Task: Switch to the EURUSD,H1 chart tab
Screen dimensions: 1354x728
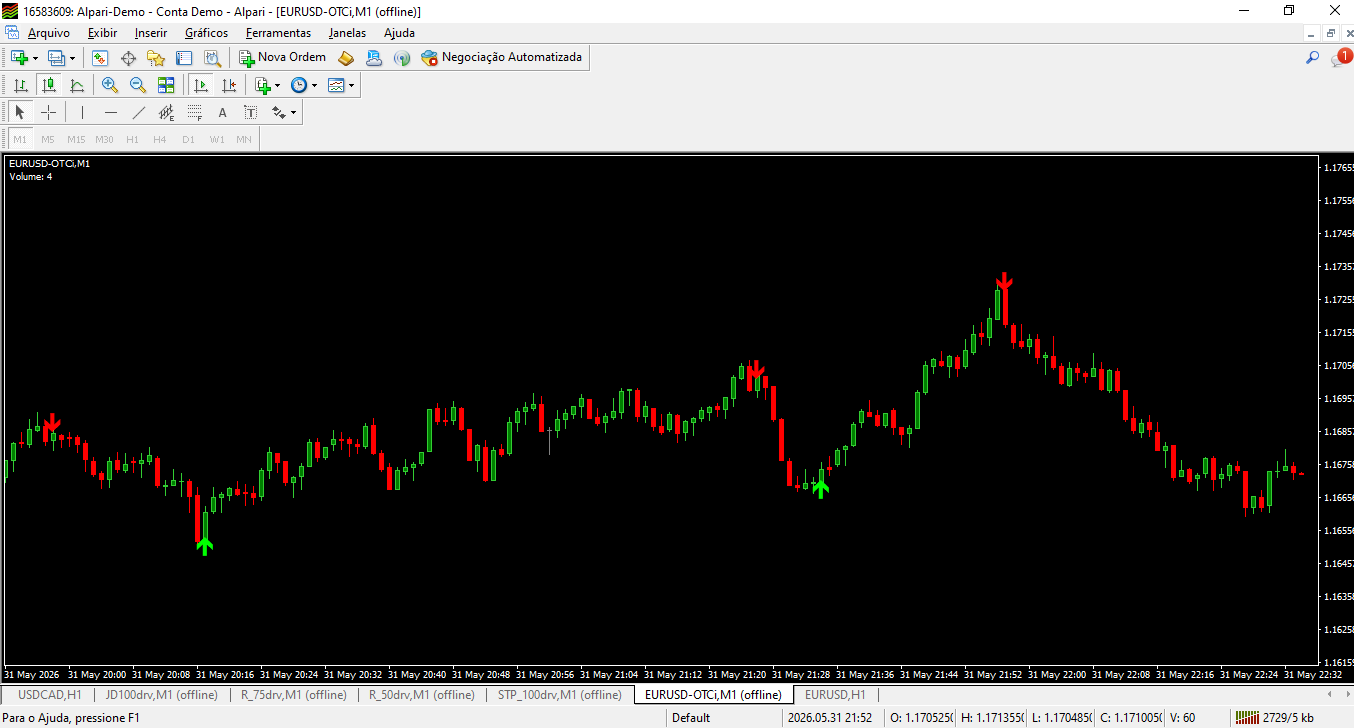Action: point(835,694)
